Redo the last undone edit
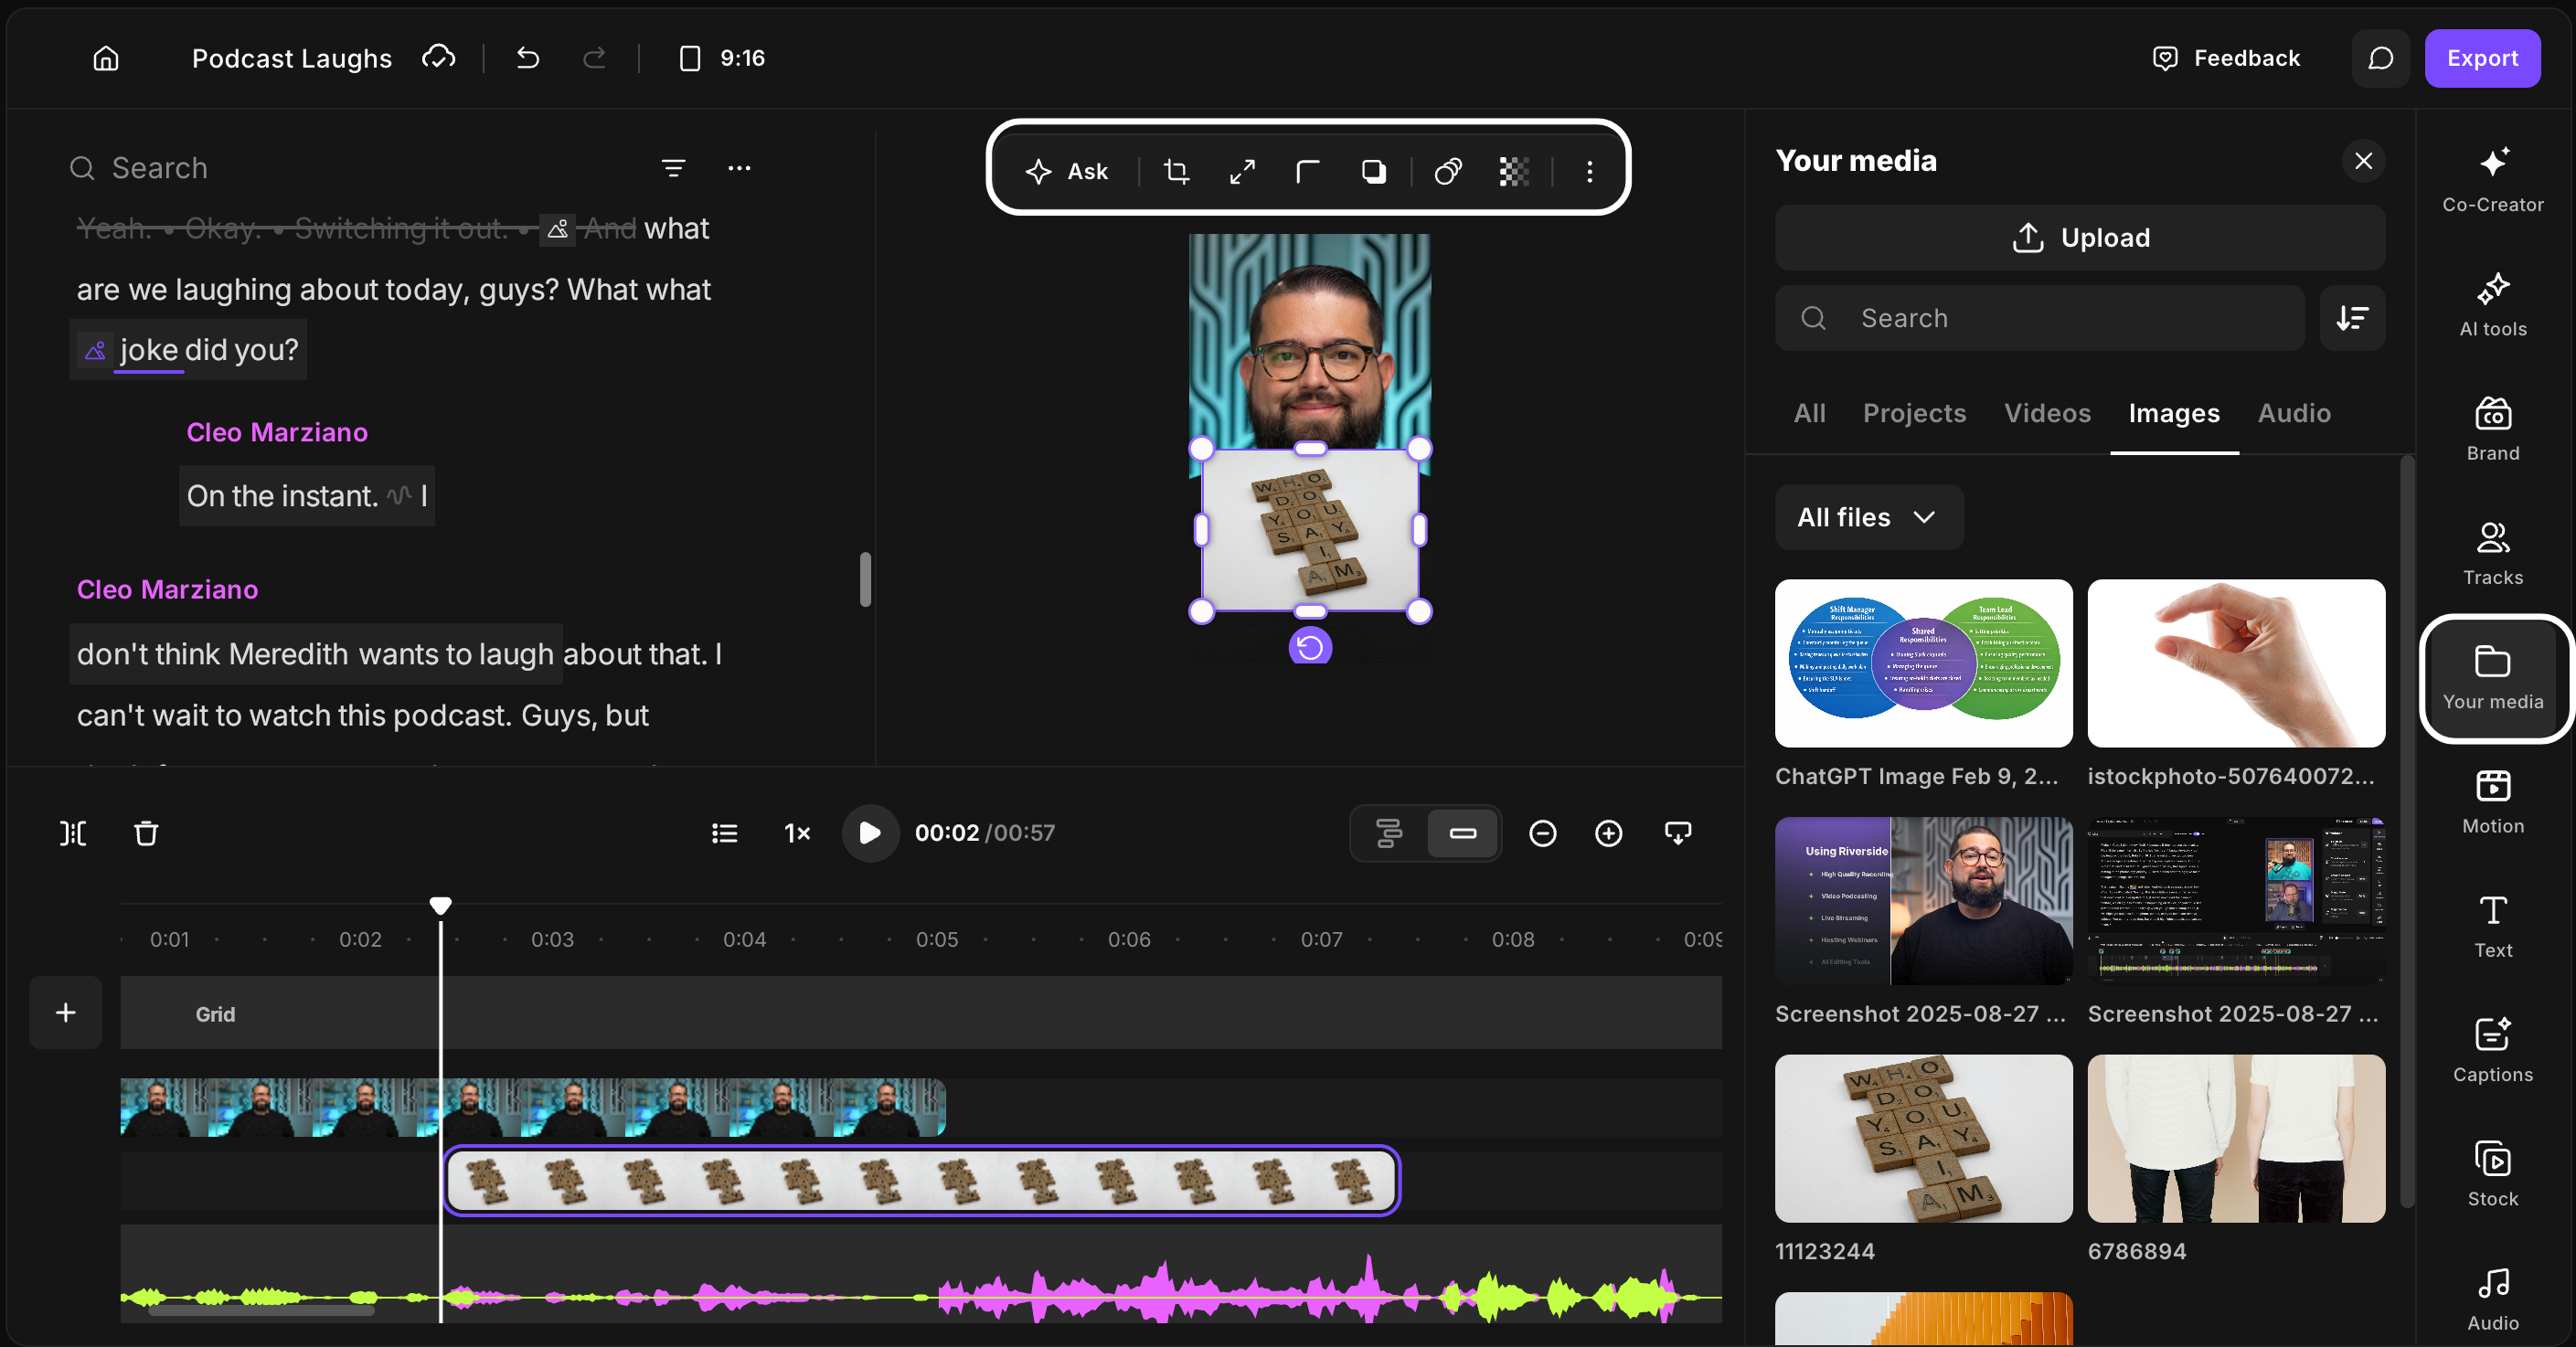2576x1347 pixels. click(x=595, y=58)
